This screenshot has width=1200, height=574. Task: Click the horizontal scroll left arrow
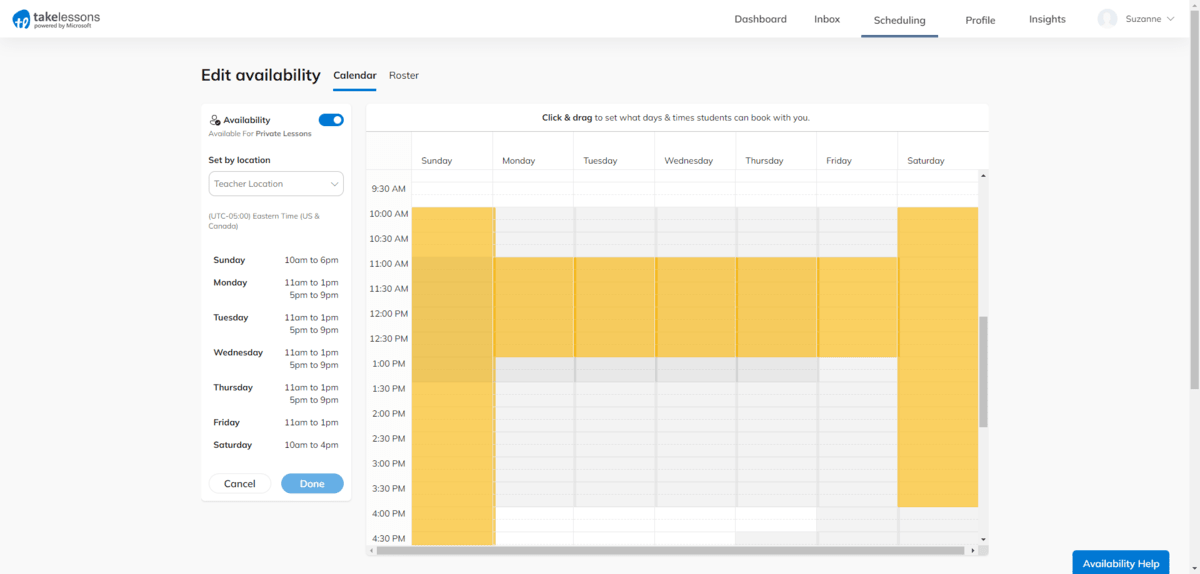371,550
